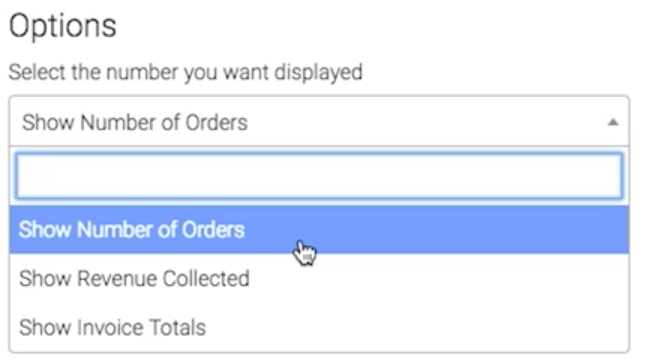Set displayed number to invoice totals
Image resolution: width=646 pixels, height=361 pixels.
pyautogui.click(x=319, y=328)
